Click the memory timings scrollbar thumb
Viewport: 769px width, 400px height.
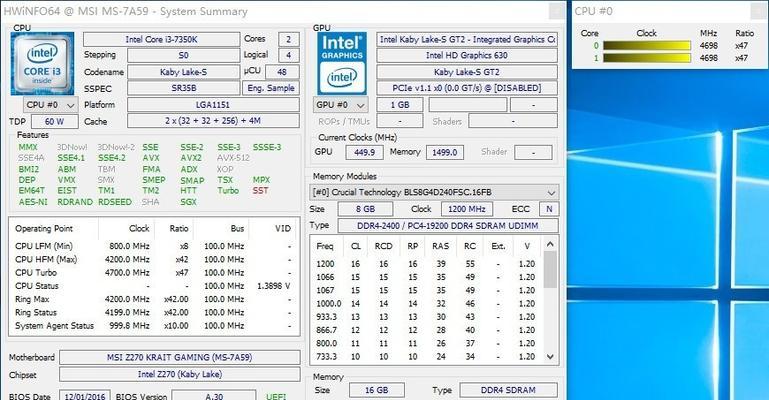coord(550,269)
